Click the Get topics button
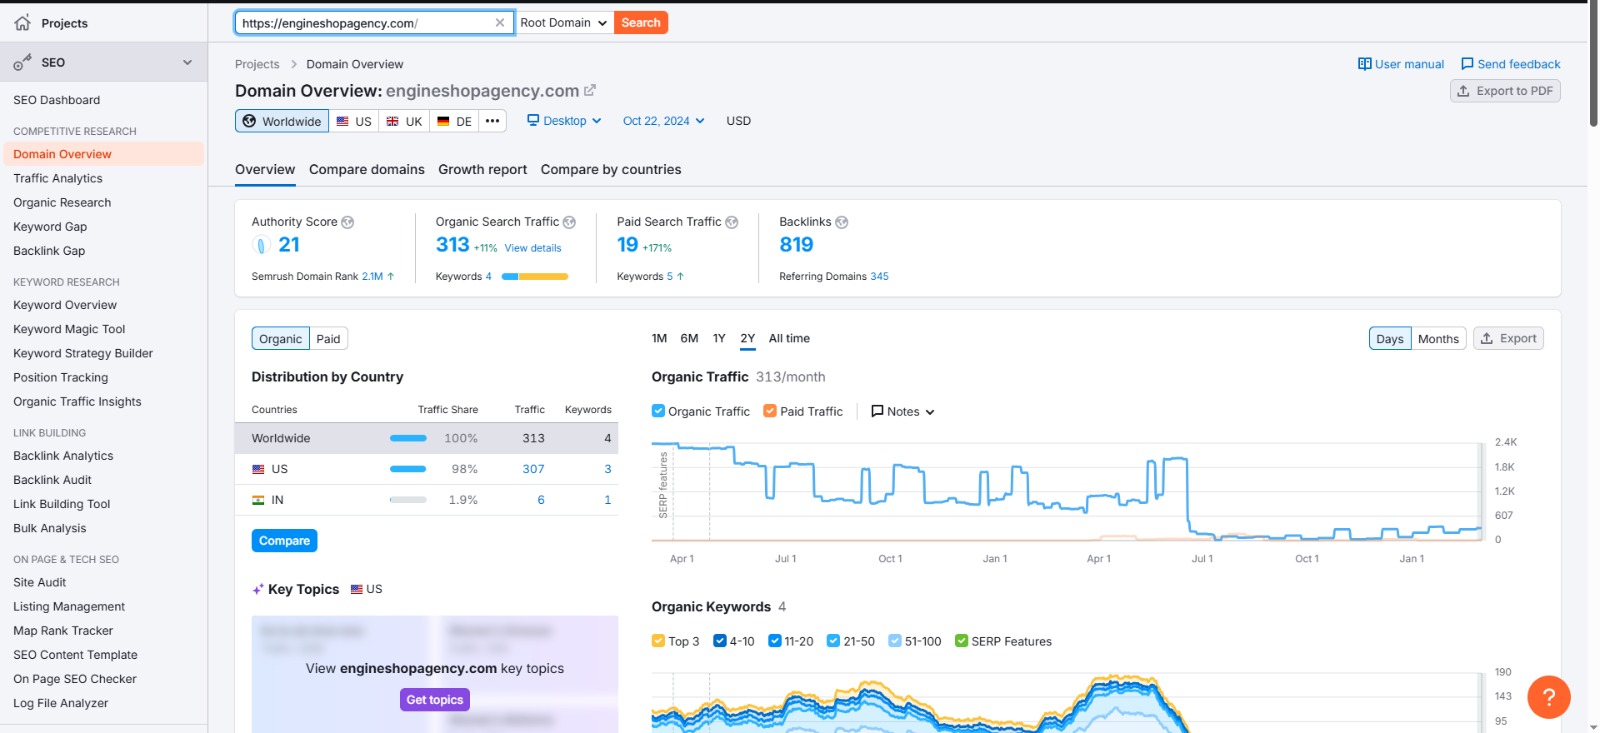The image size is (1600, 733). click(x=435, y=700)
